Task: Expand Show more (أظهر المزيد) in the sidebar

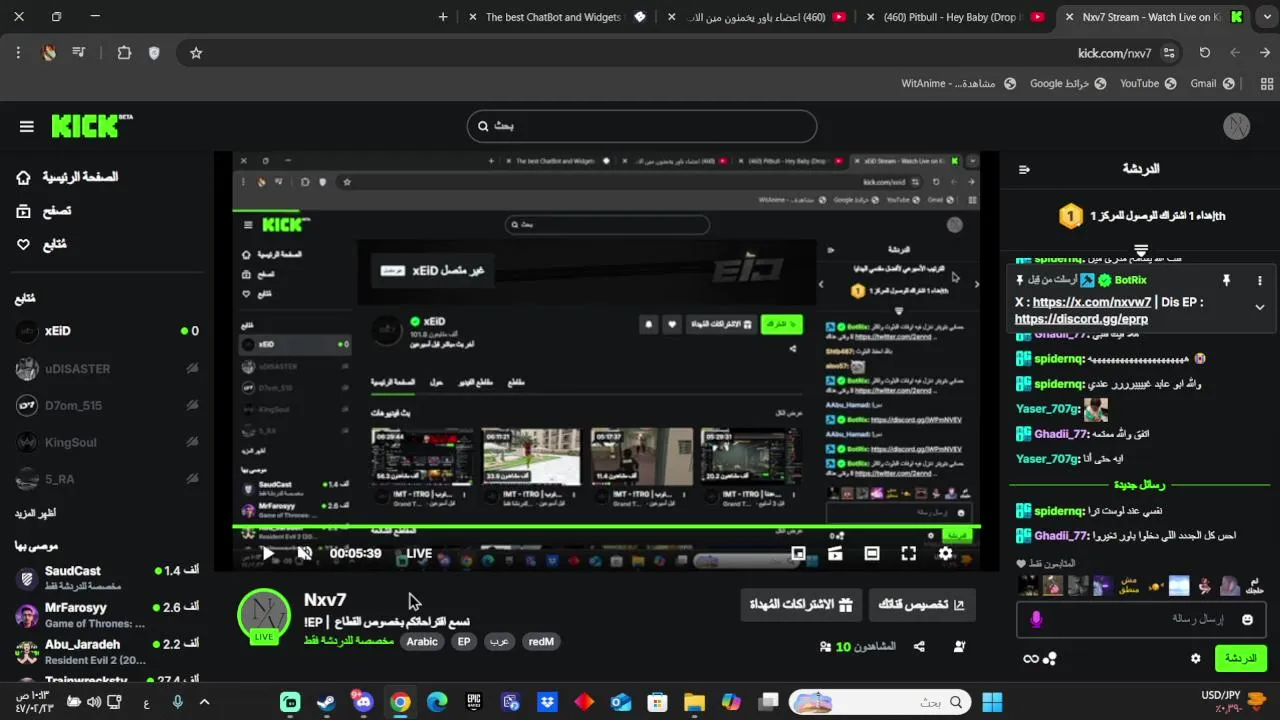Action: (x=35, y=513)
